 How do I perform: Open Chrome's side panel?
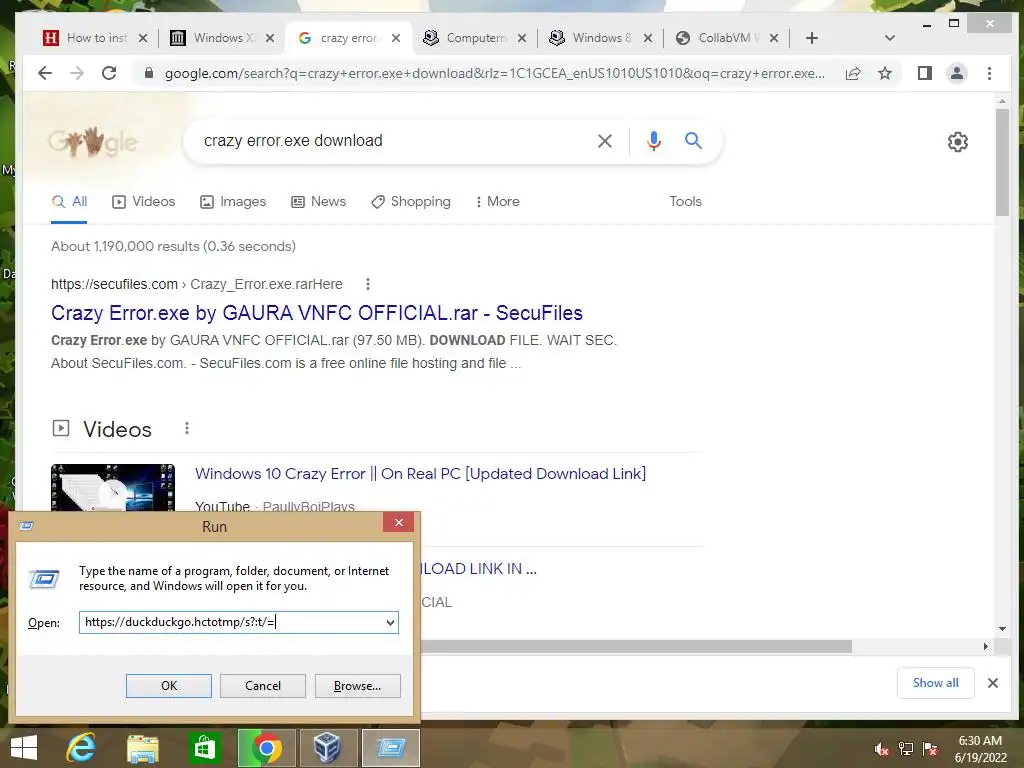pos(925,73)
